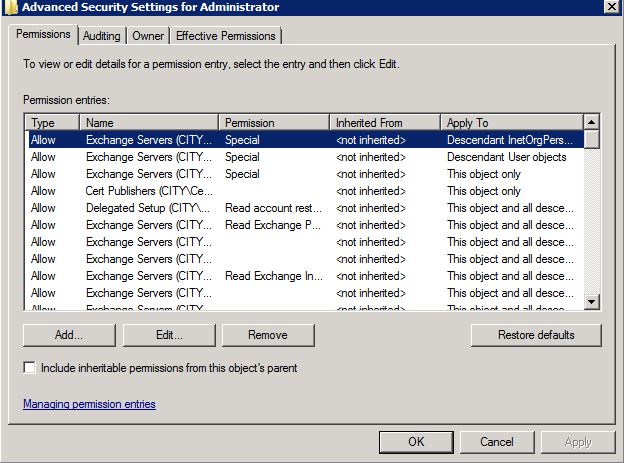Select the Delegated Setup entry
Viewport: 624px width, 463px height.
tap(306, 208)
